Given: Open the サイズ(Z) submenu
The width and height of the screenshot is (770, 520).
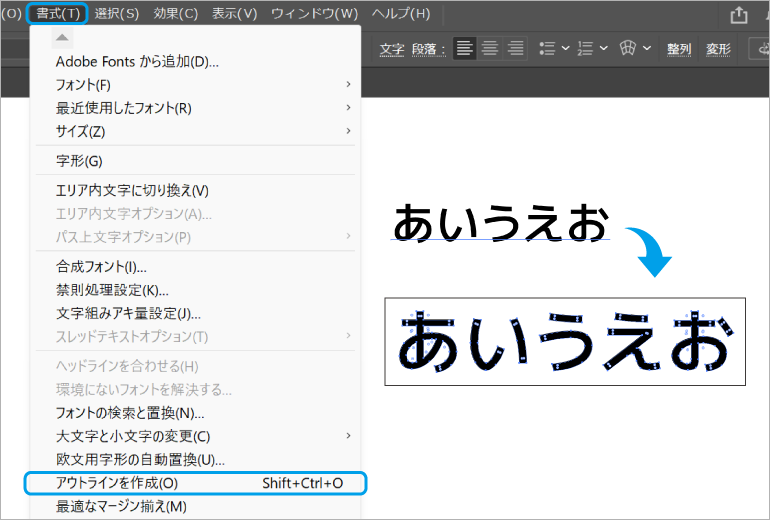Looking at the screenshot, I should (x=195, y=131).
